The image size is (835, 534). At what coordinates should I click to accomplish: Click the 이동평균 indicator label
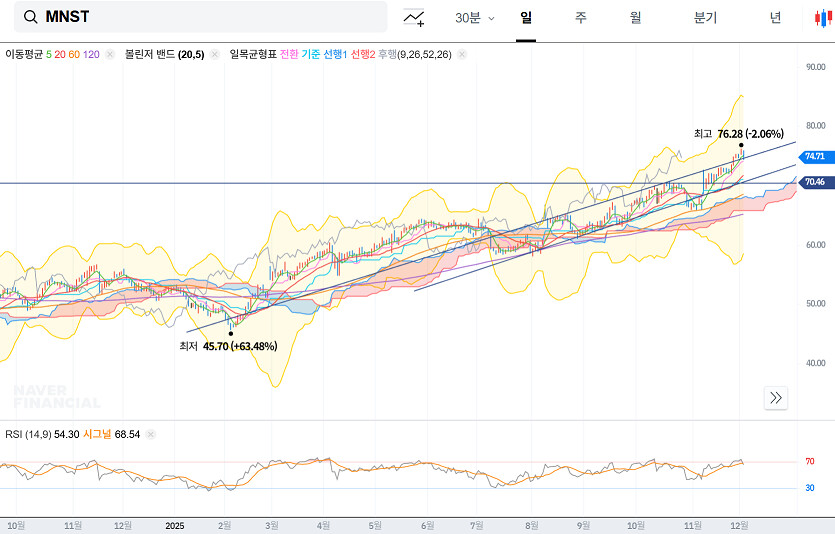click(x=24, y=54)
